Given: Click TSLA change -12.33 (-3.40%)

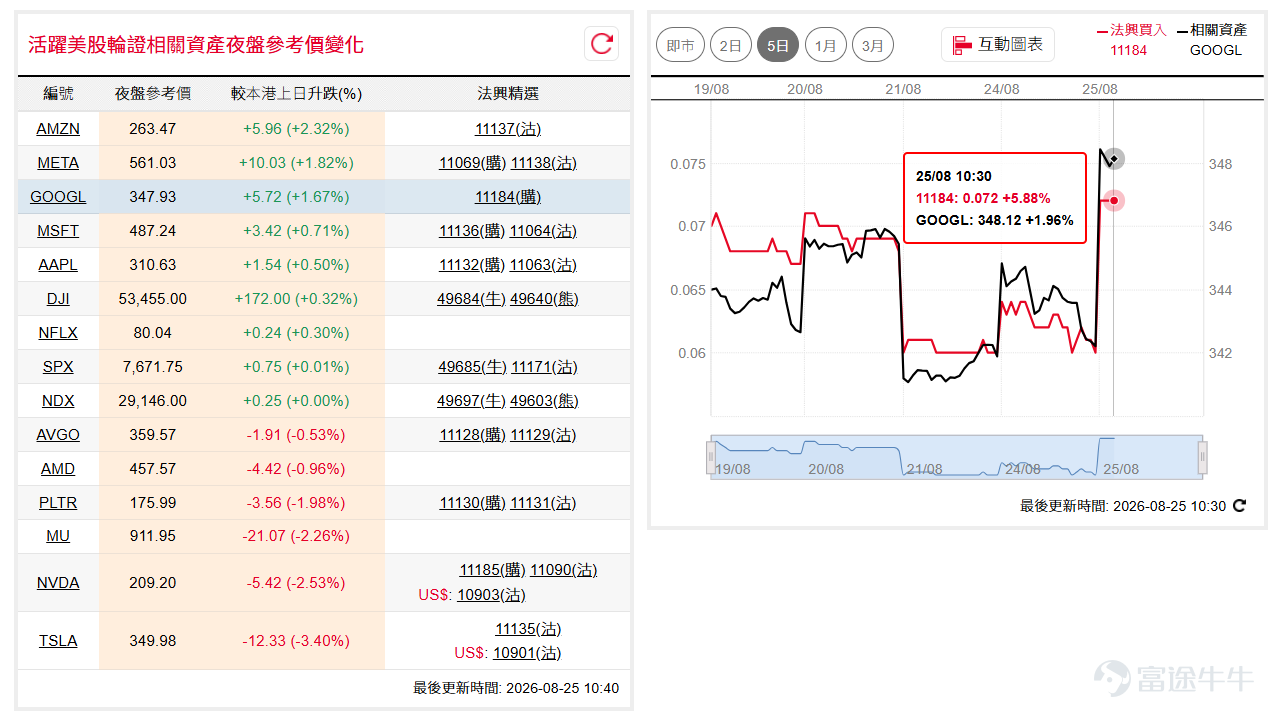Looking at the screenshot, I should [x=296, y=641].
